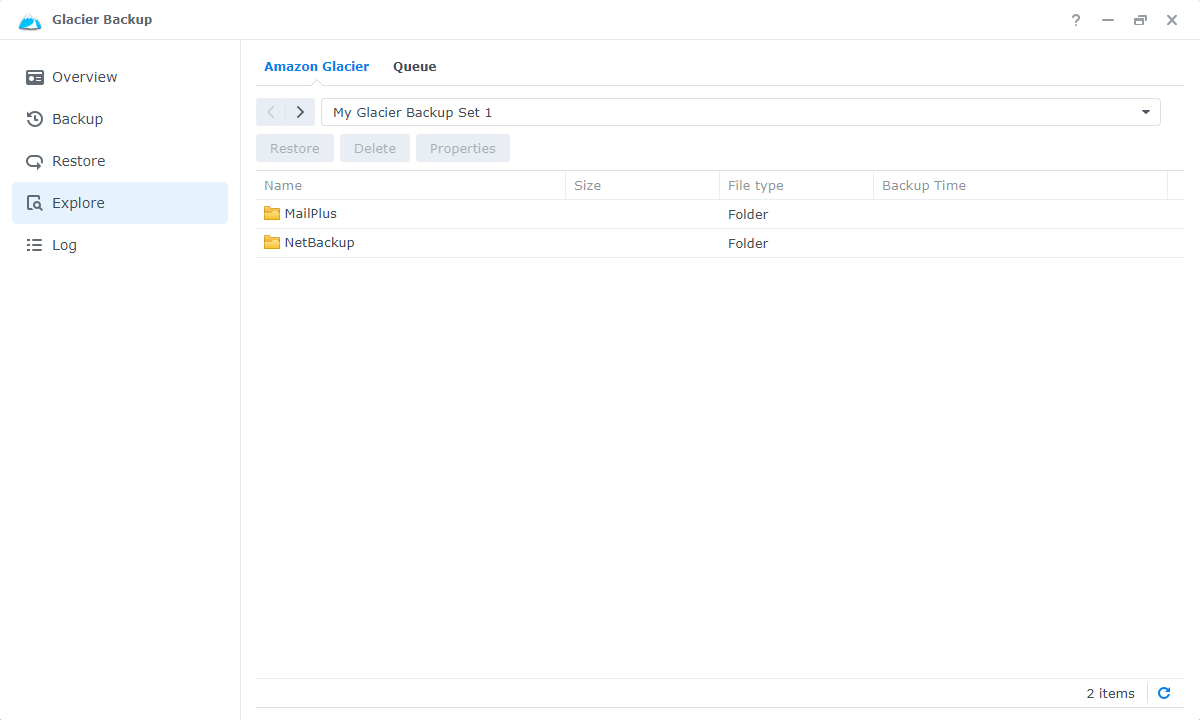Navigate back using the left arrow
The height and width of the screenshot is (720, 1200).
(x=270, y=112)
